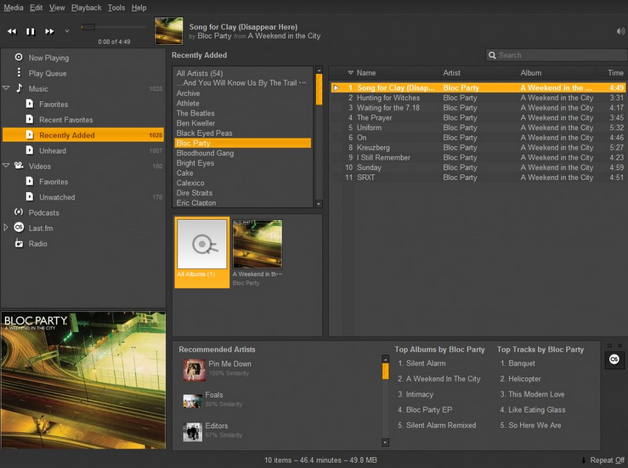Viewport: 628px width, 468px height.
Task: Click the Last.fm button beside recommendations
Action: coord(615,360)
